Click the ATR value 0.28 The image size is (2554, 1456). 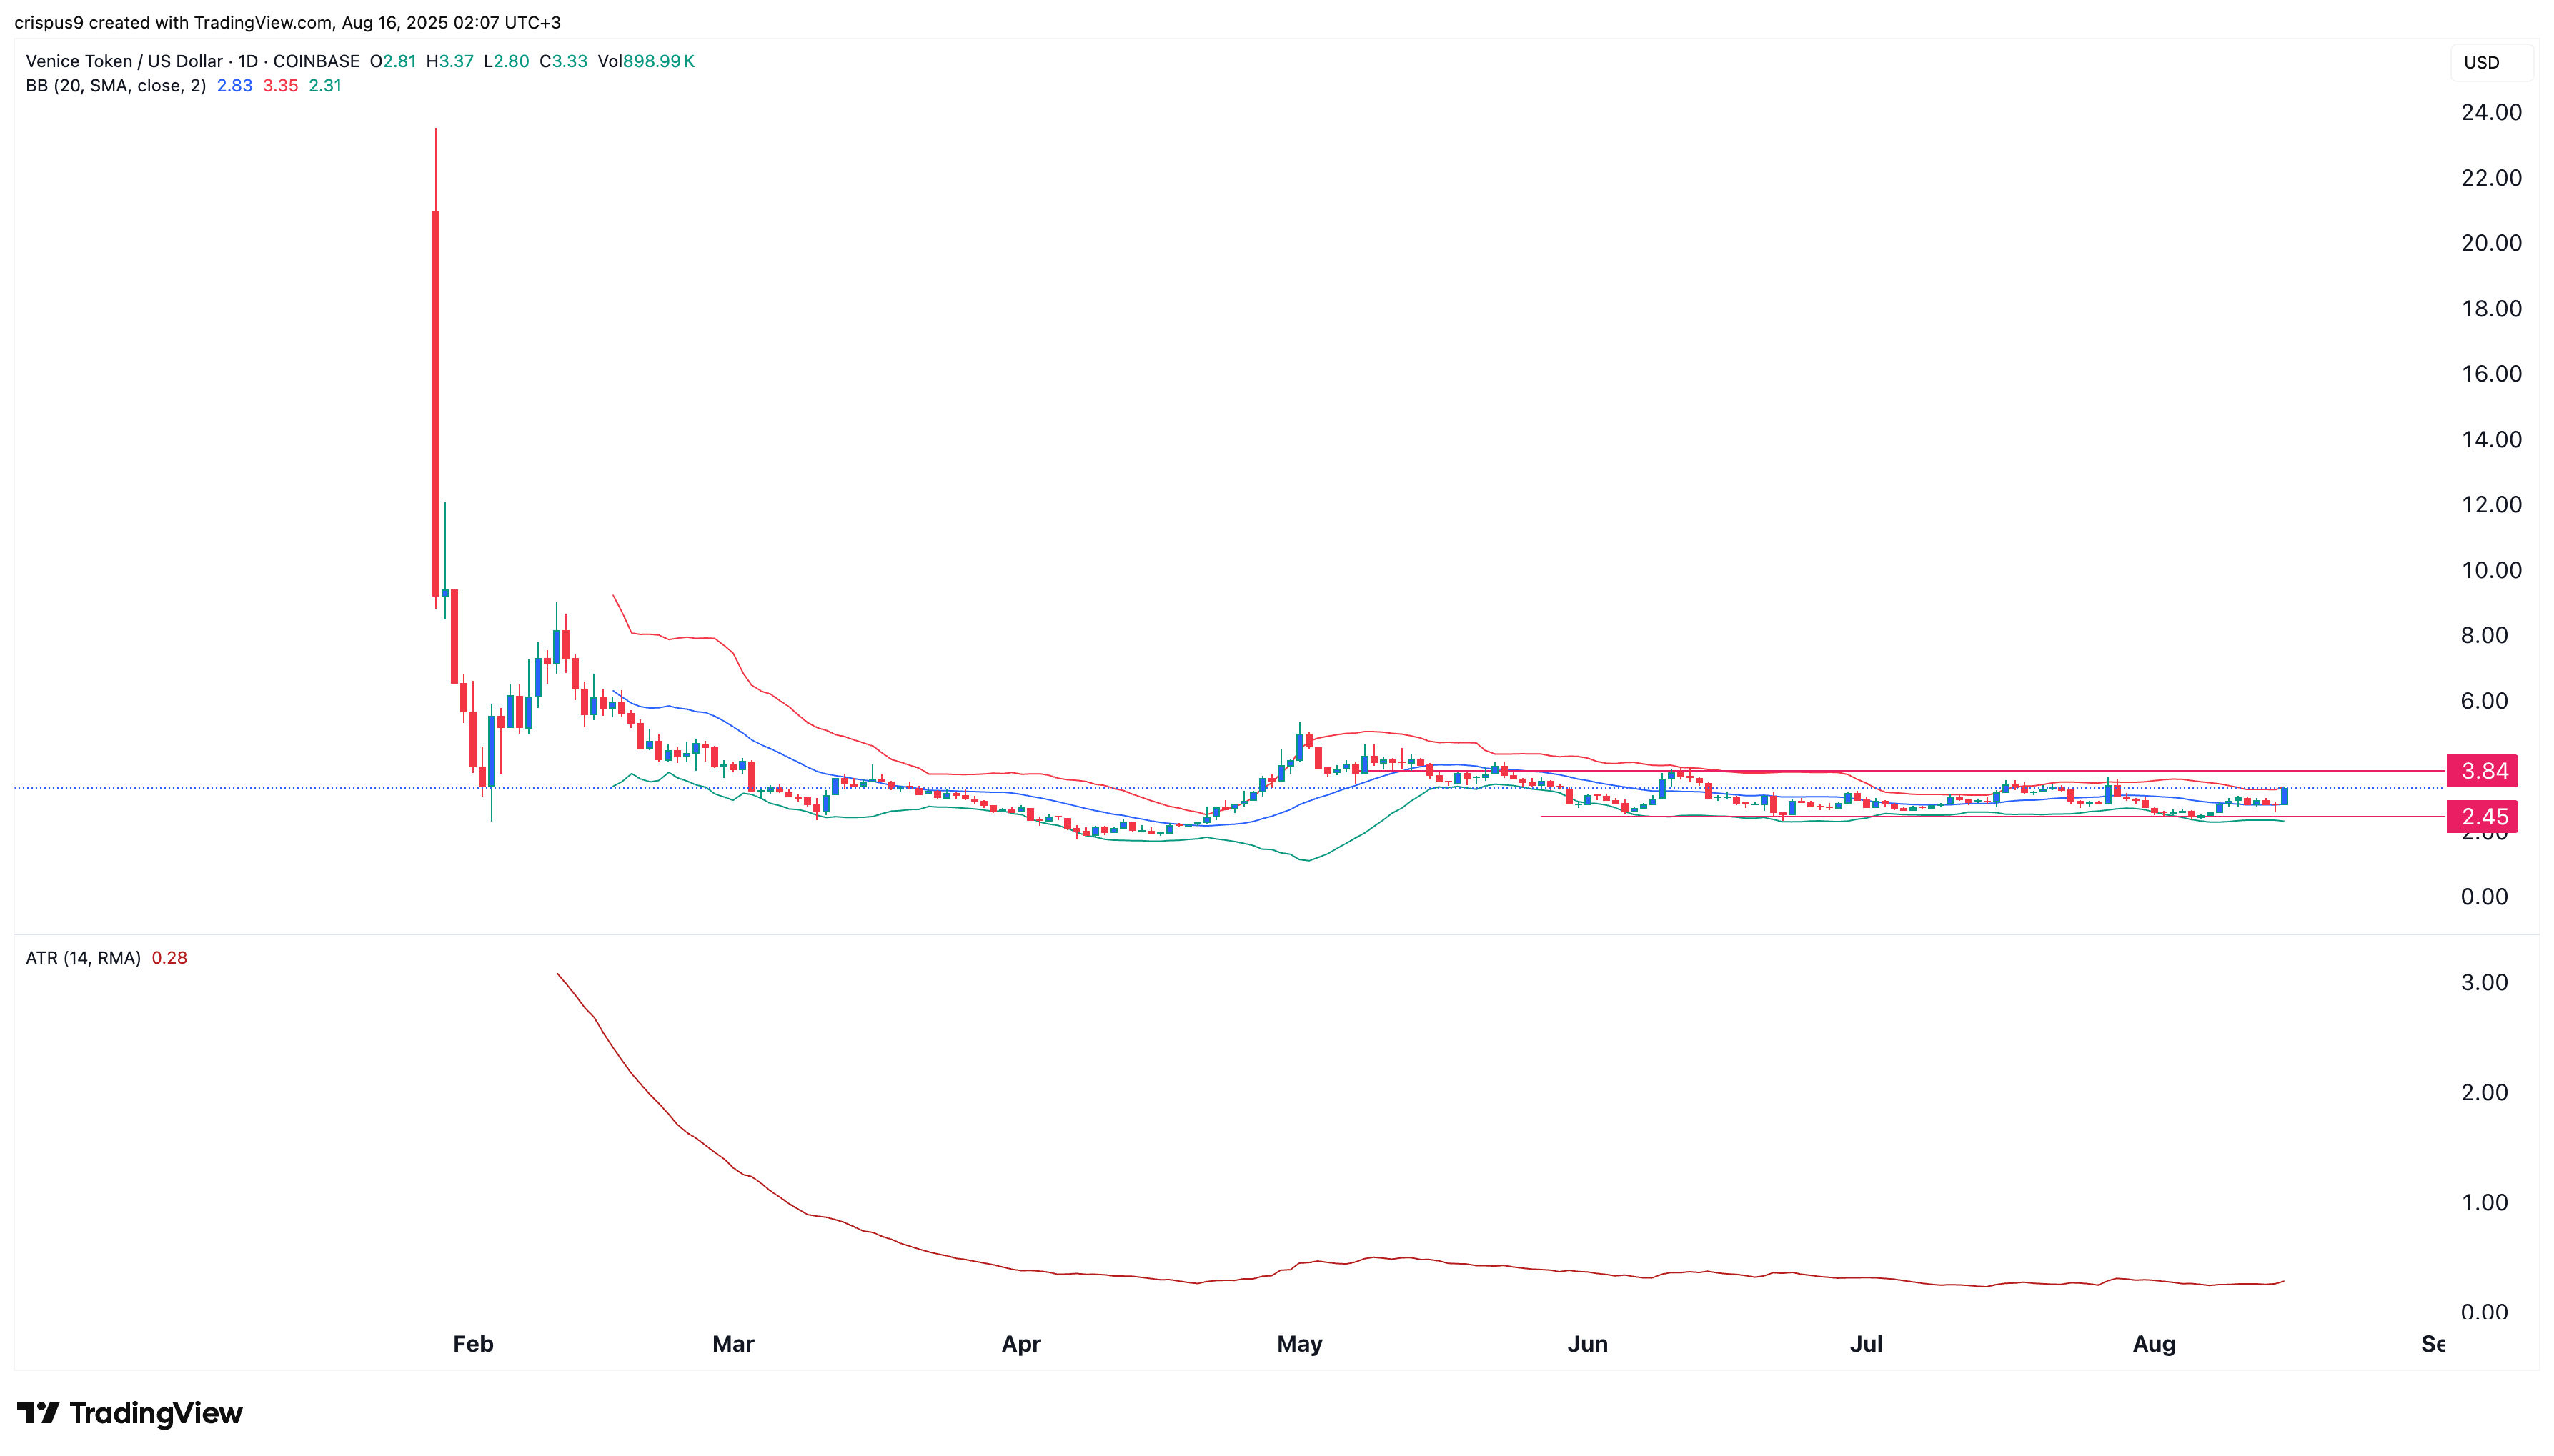(x=169, y=958)
